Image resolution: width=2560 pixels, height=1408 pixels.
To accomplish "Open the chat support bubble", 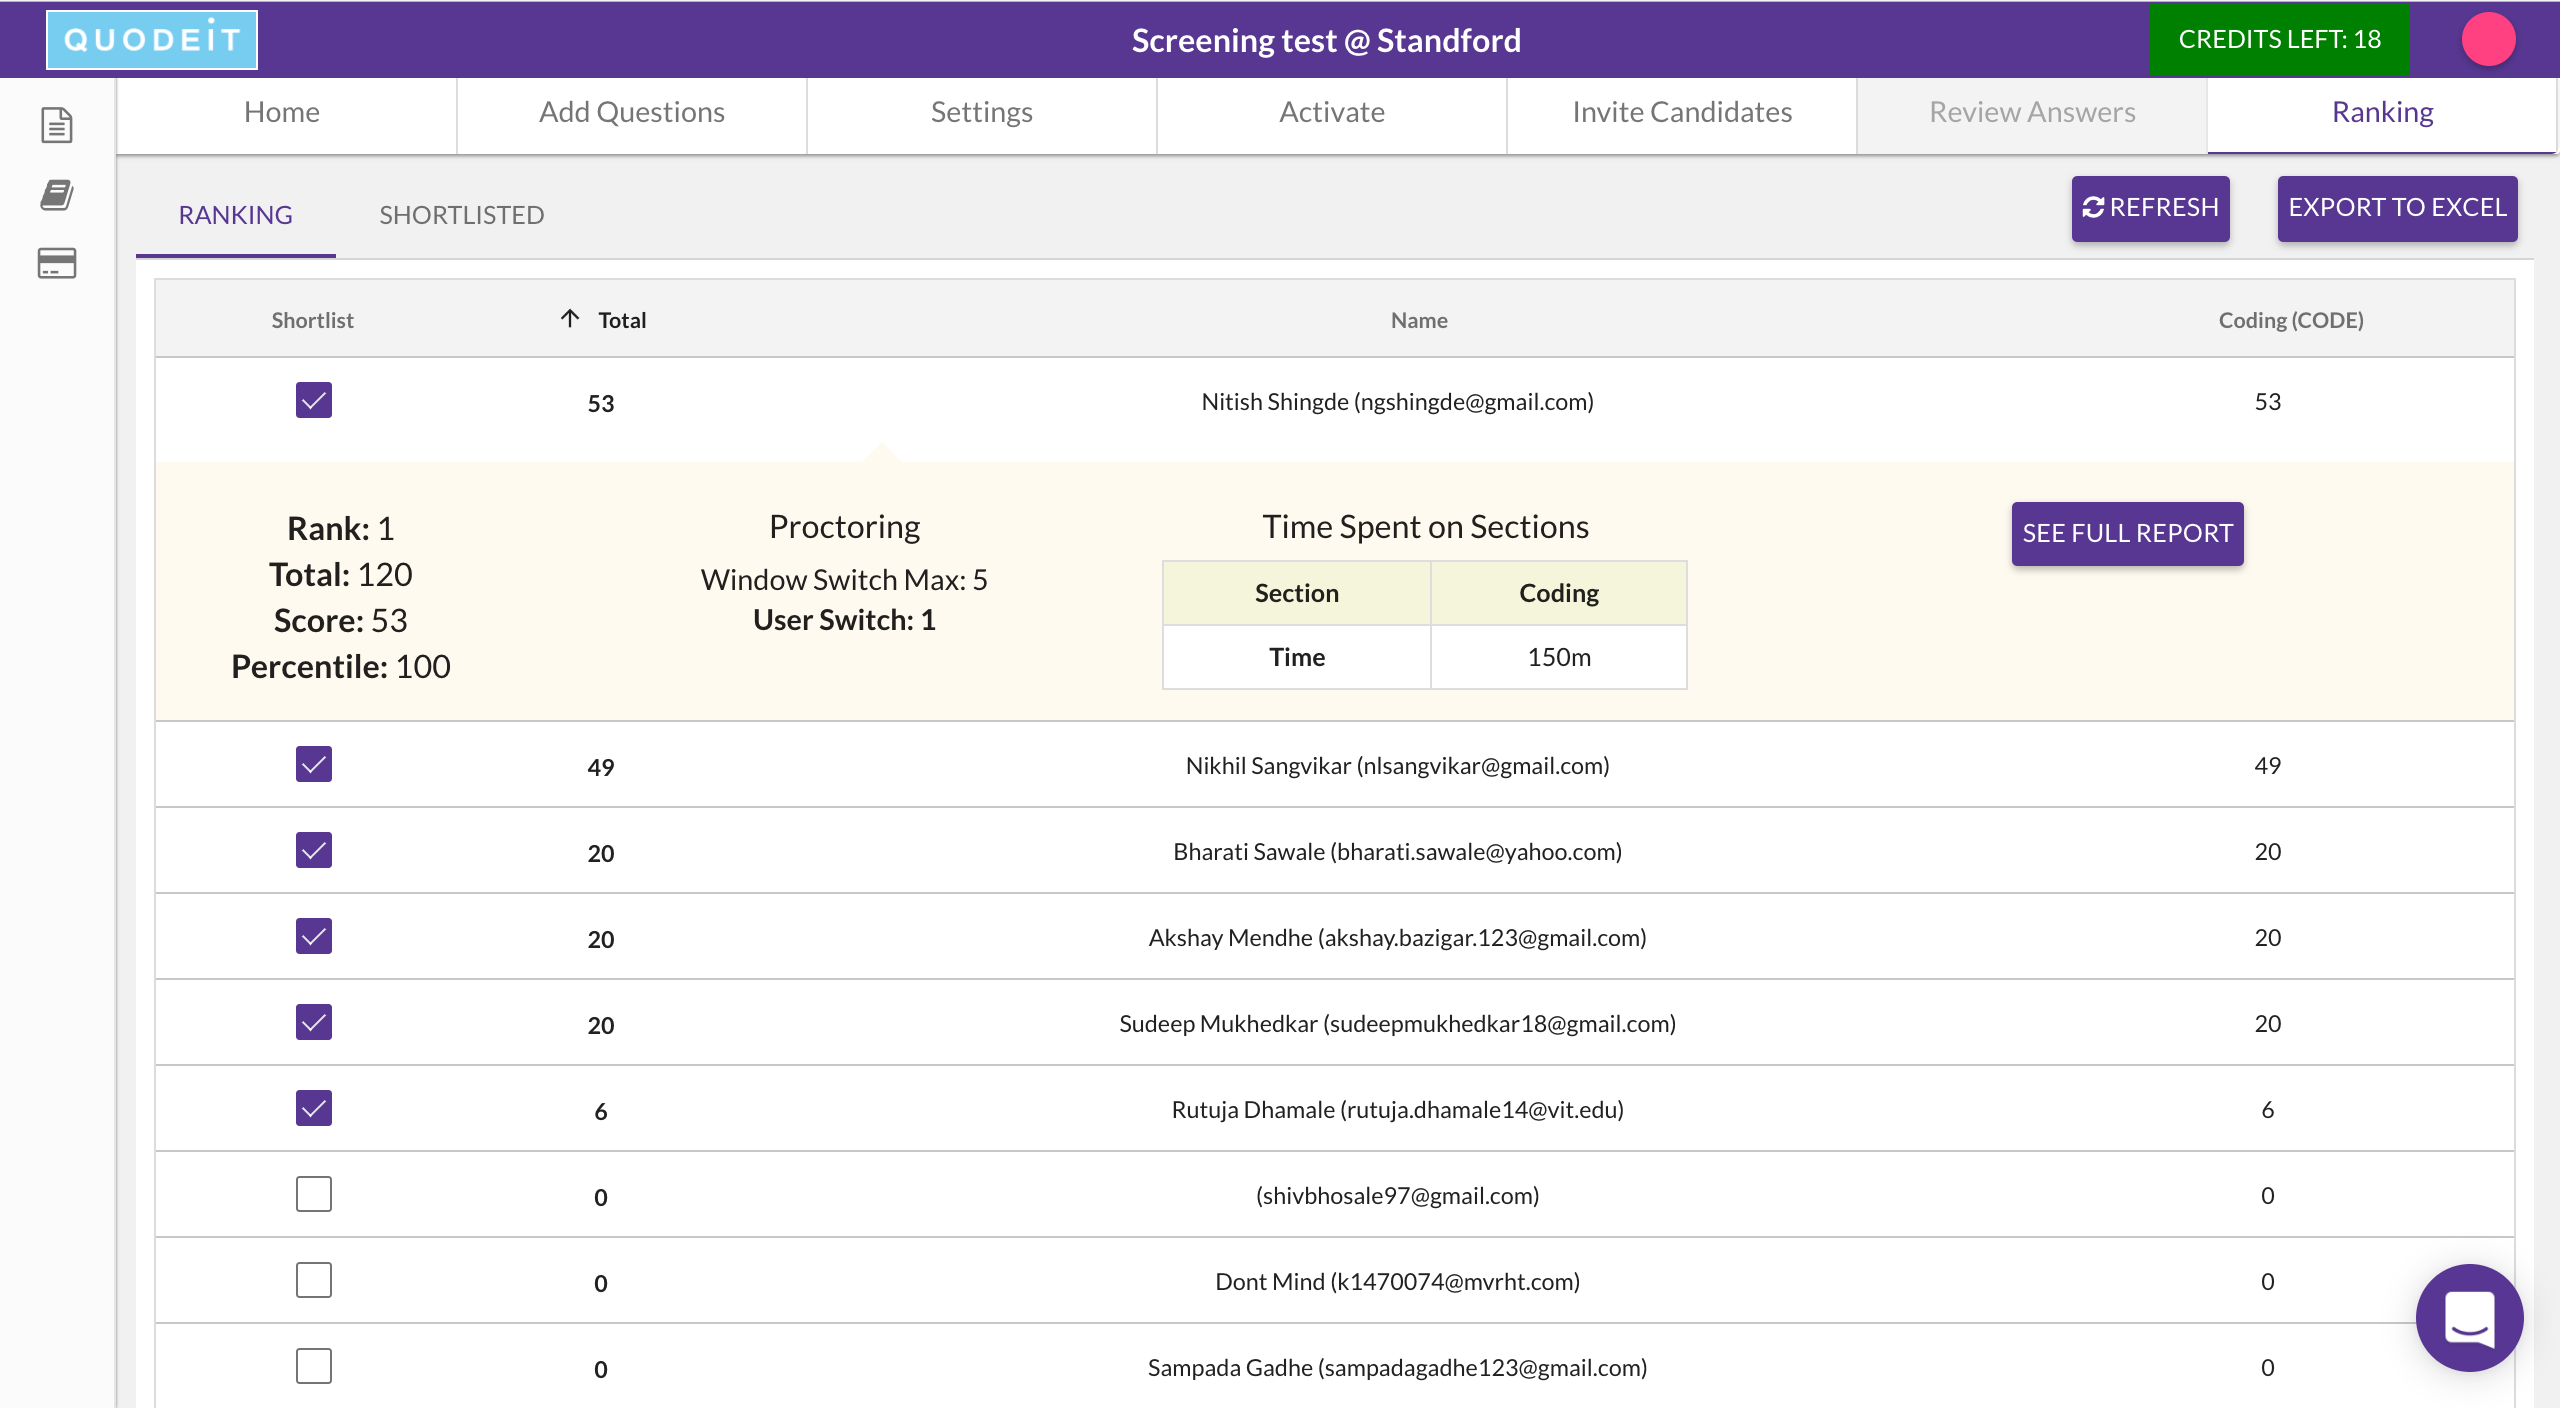I will (x=2469, y=1318).
